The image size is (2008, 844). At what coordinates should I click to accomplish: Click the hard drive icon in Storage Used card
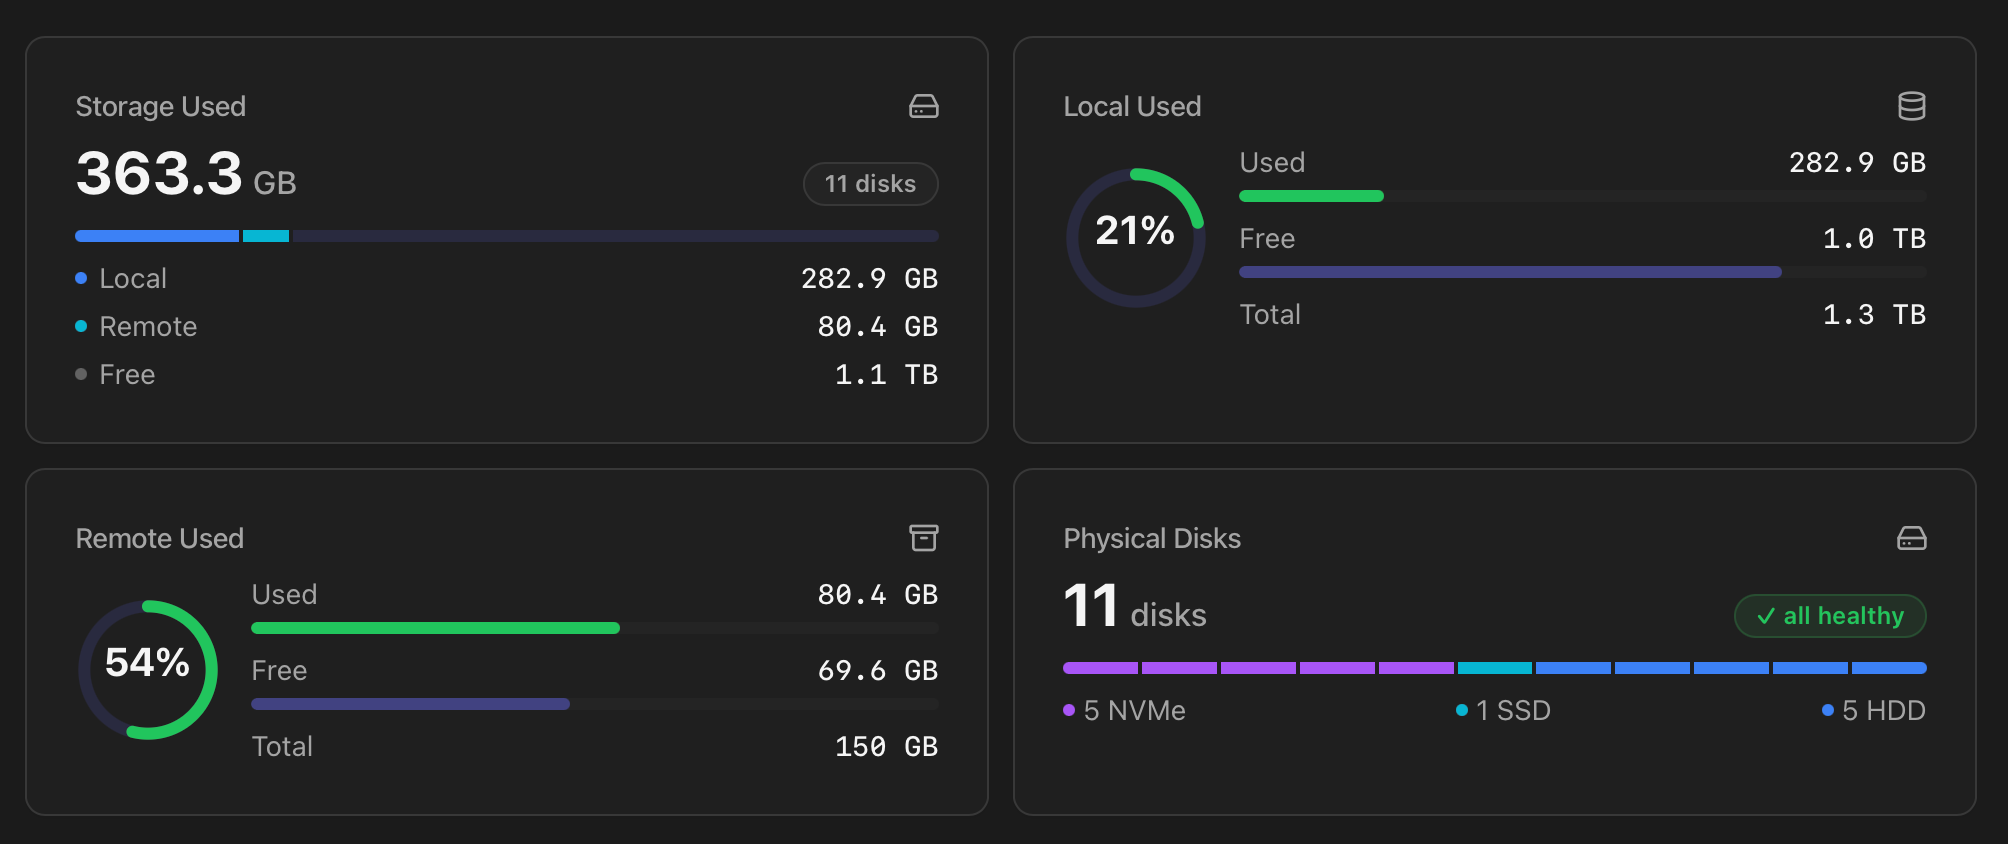(923, 106)
